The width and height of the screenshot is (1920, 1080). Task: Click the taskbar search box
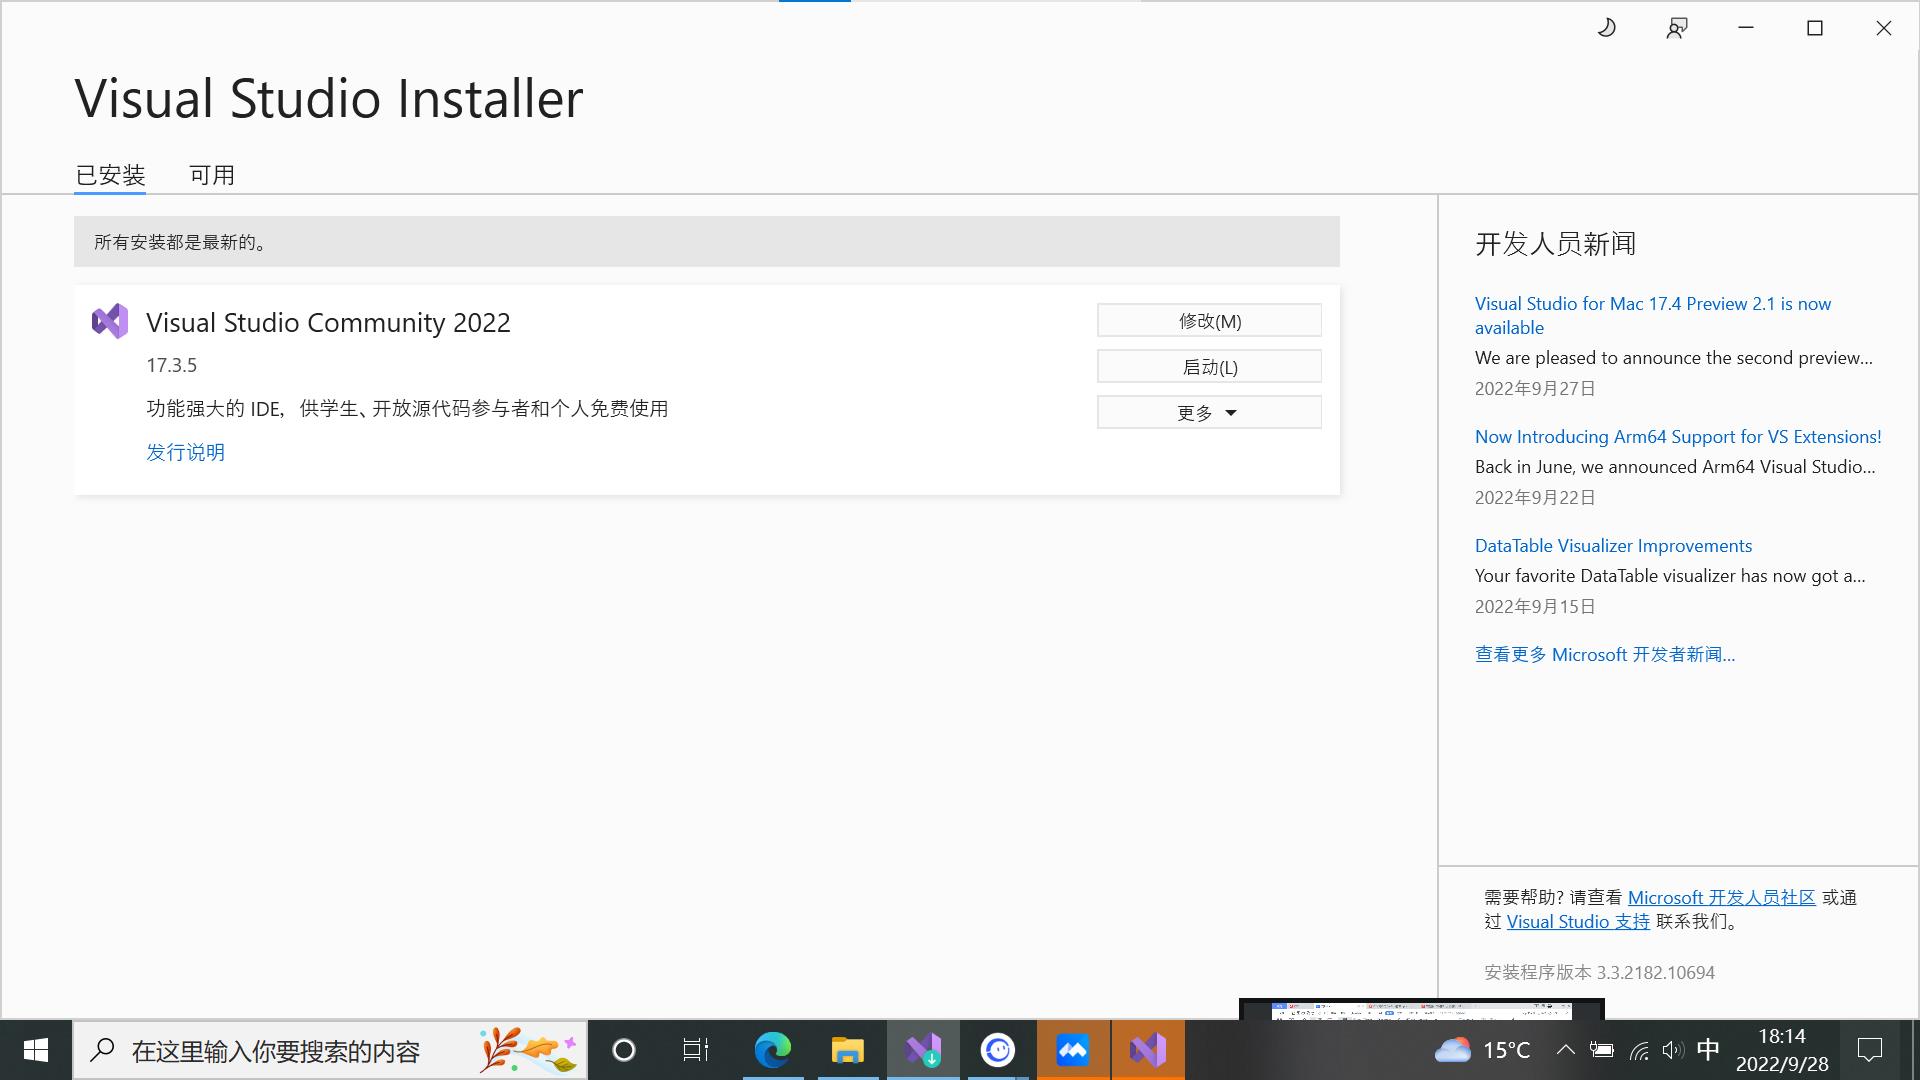pos(330,1050)
